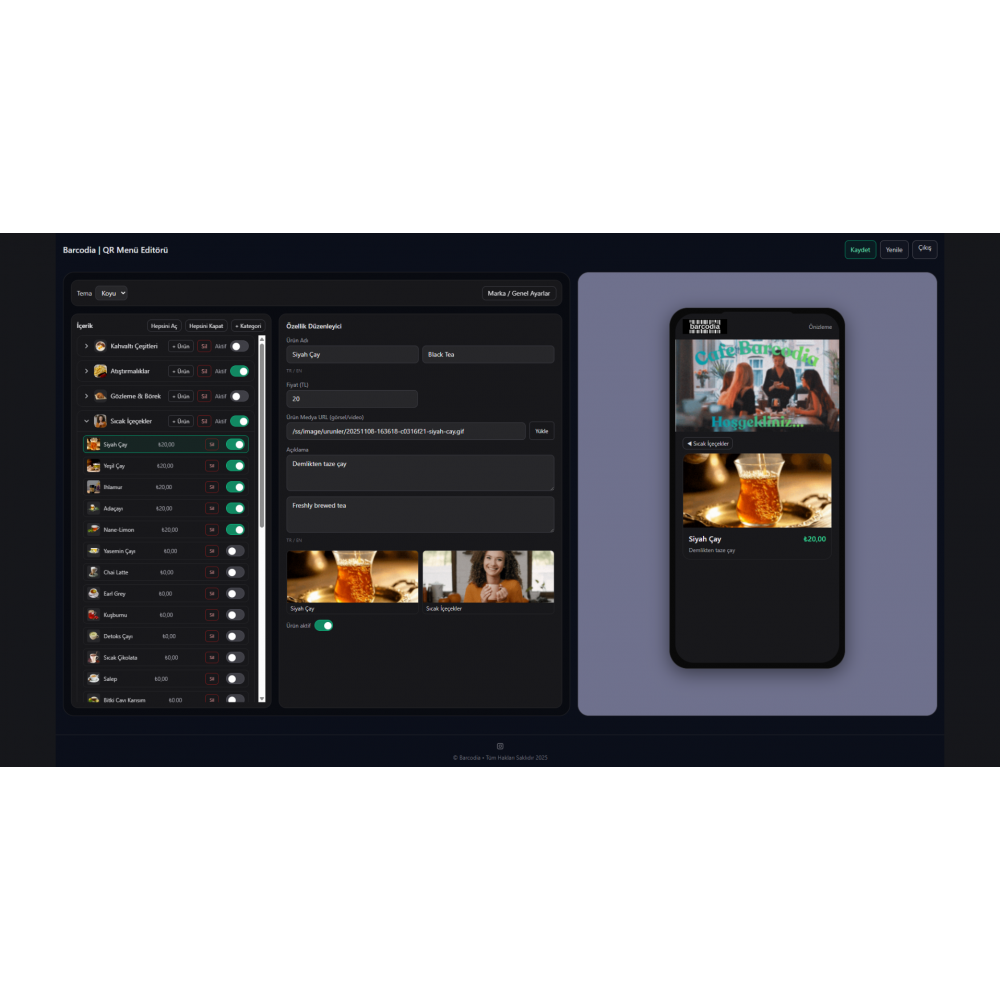Open Marka / Genel Ayarlar settings
The width and height of the screenshot is (1000, 1000).
[x=518, y=294]
